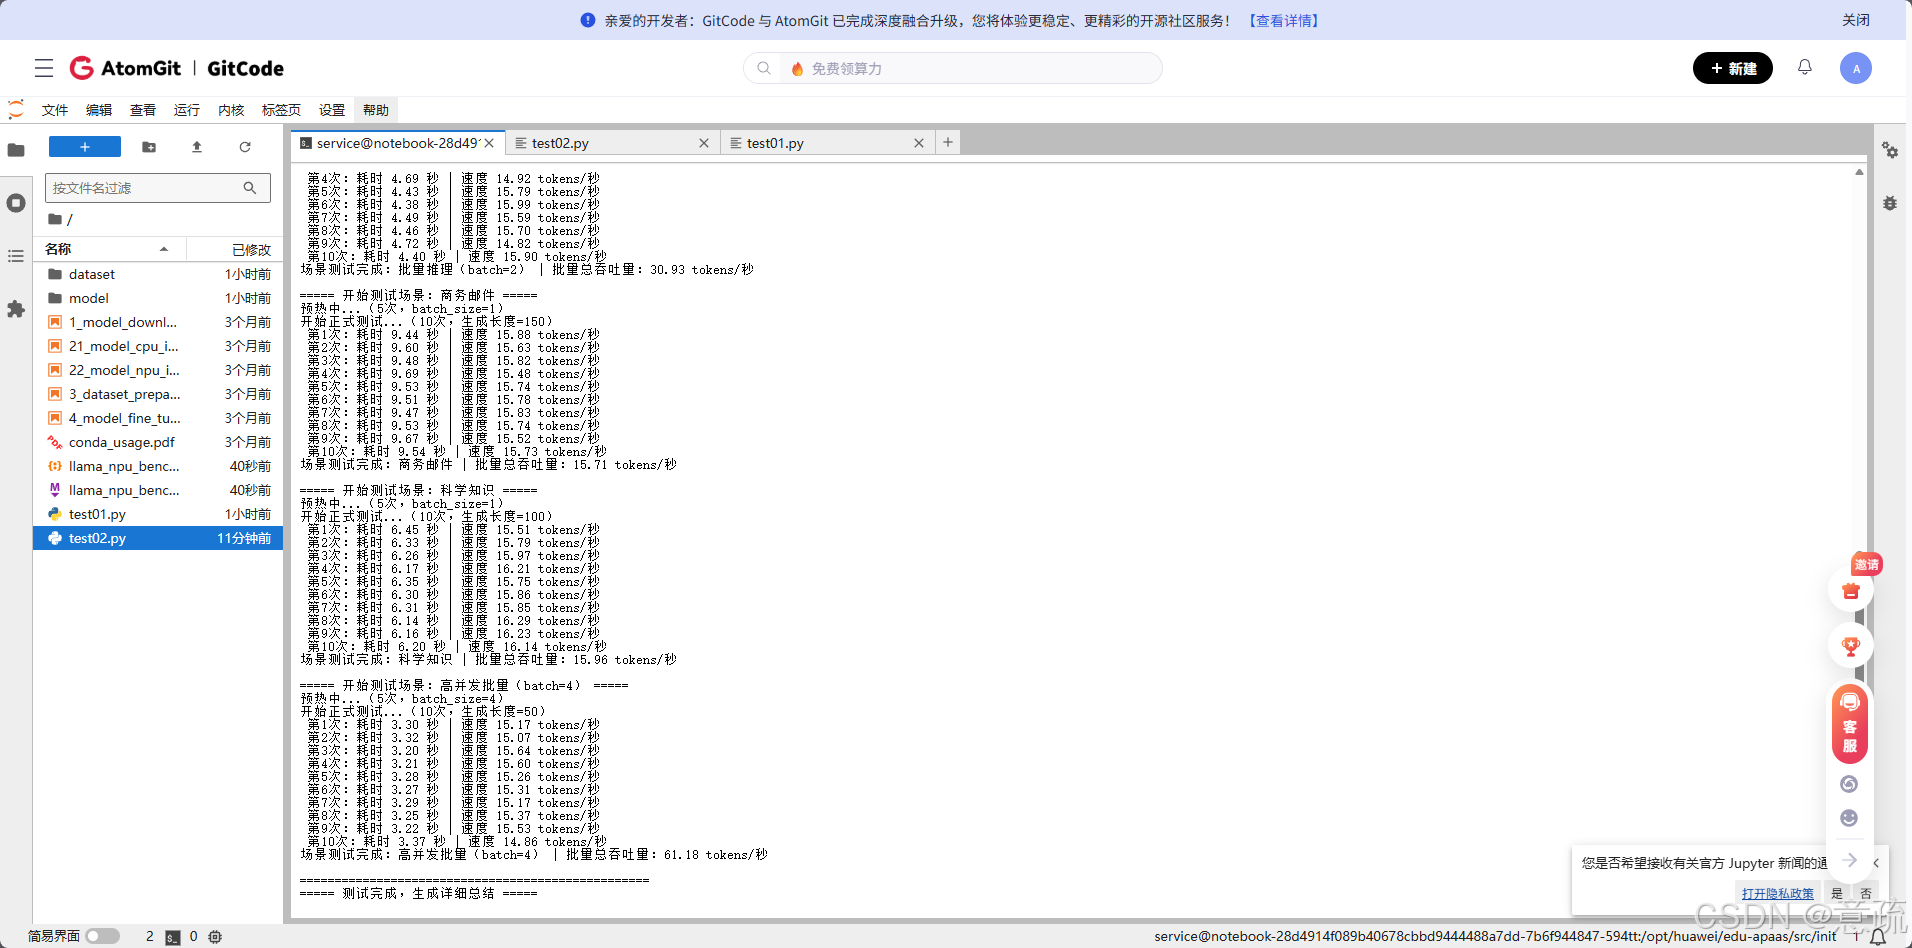Close the test01.py tab
1912x948 pixels.
tap(919, 143)
